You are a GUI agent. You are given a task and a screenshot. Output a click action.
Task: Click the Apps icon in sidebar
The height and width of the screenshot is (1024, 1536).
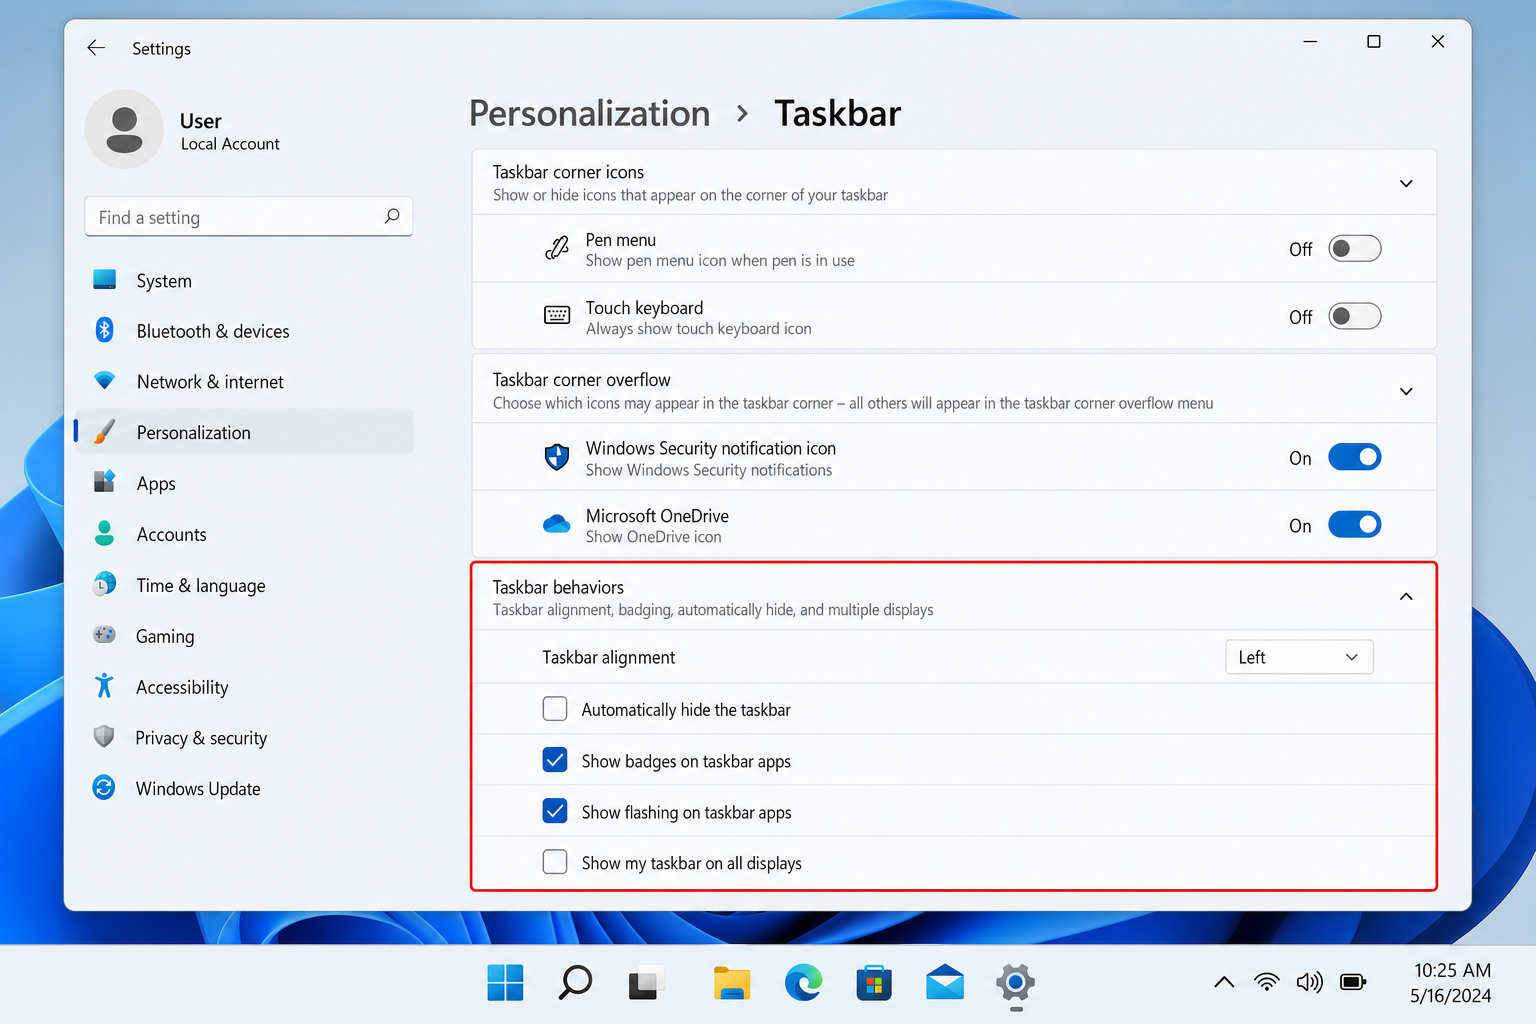click(104, 482)
